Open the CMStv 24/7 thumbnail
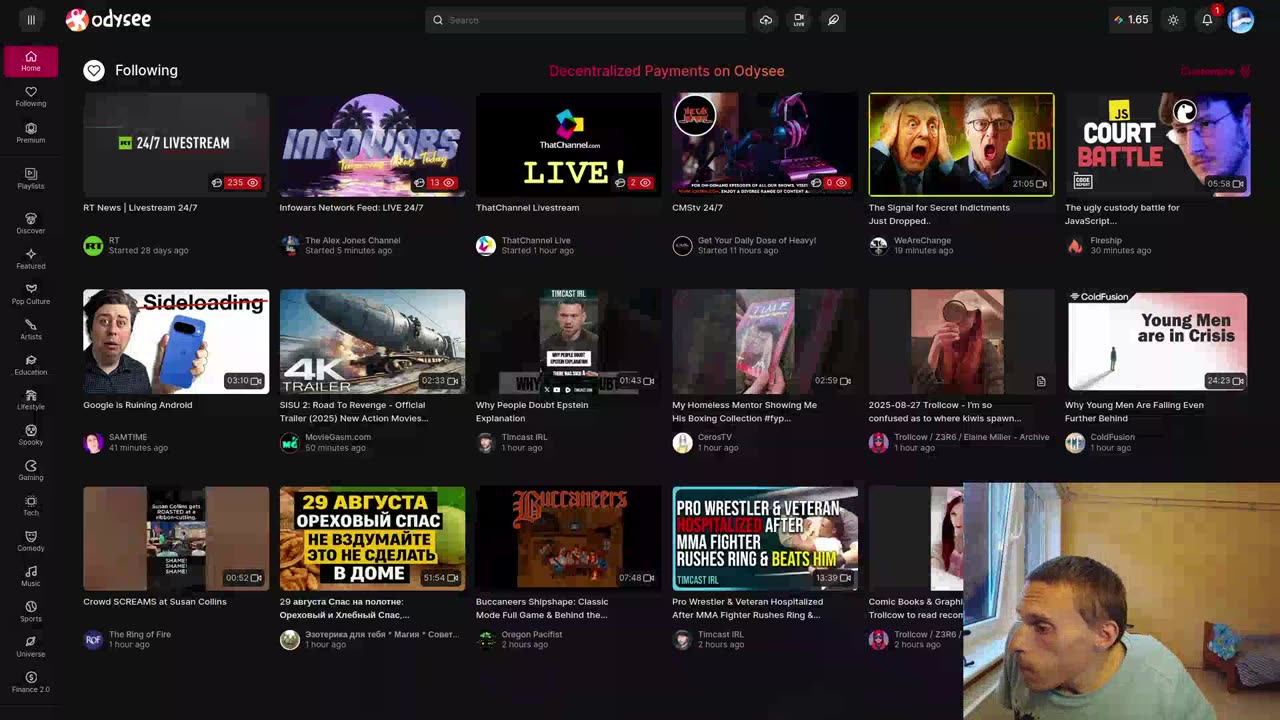Image resolution: width=1280 pixels, height=720 pixels. [765, 145]
